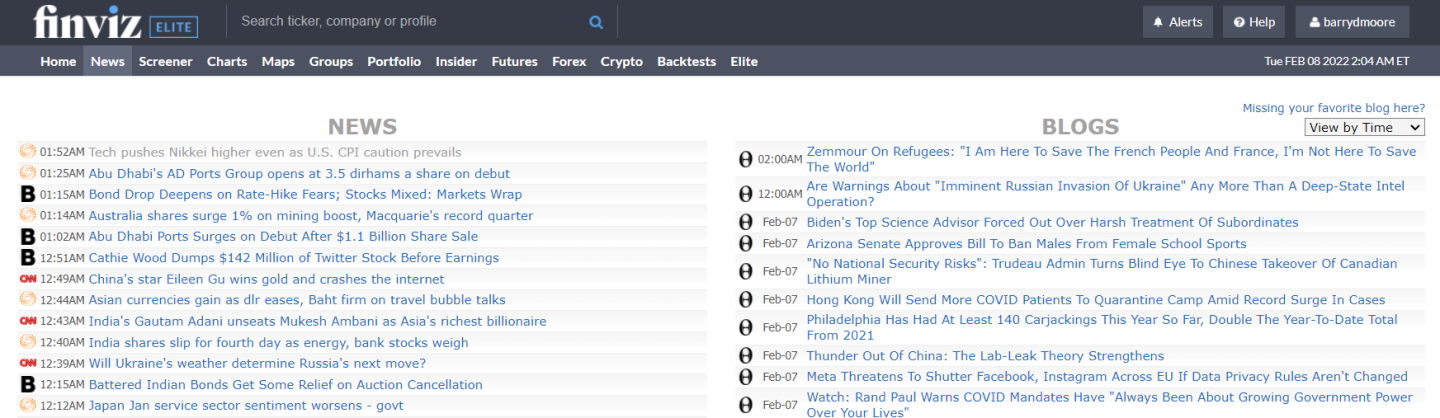Open the View by Time dropdown

[x=1364, y=127]
